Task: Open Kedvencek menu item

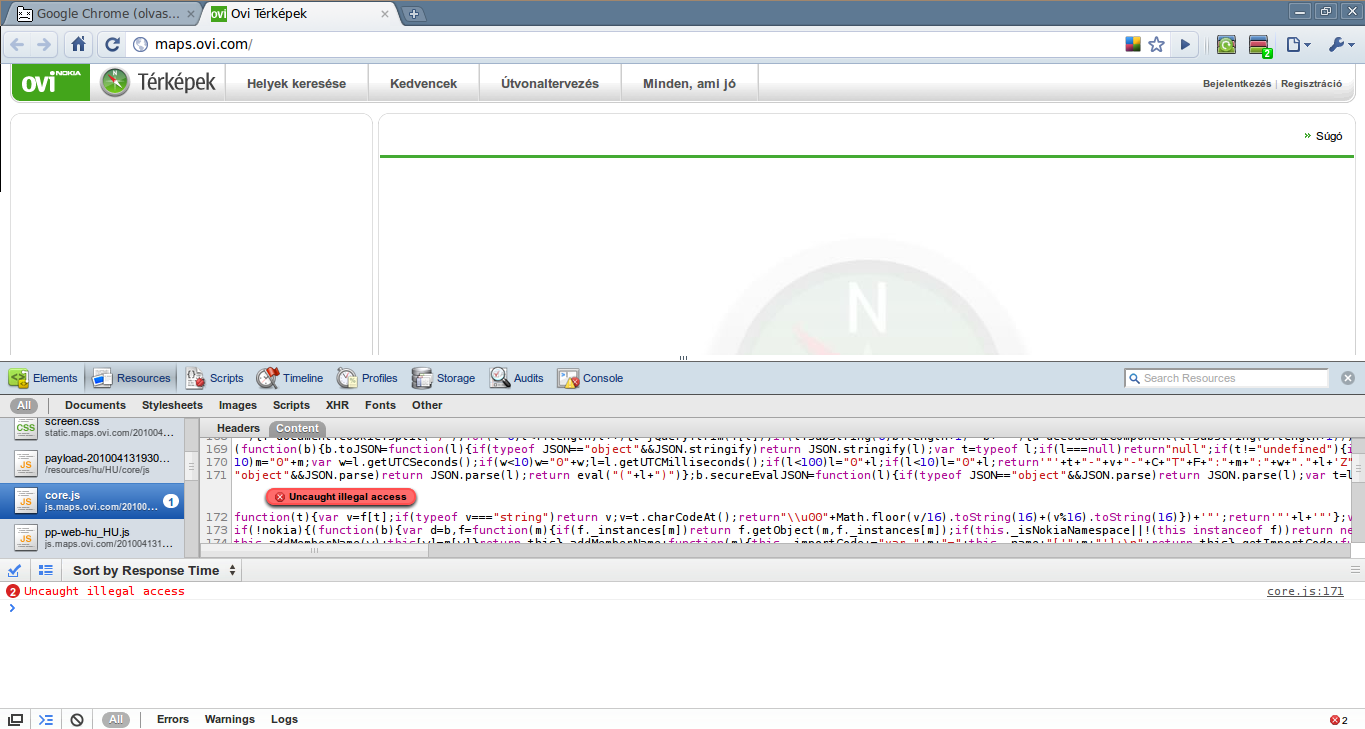Action: coord(424,84)
